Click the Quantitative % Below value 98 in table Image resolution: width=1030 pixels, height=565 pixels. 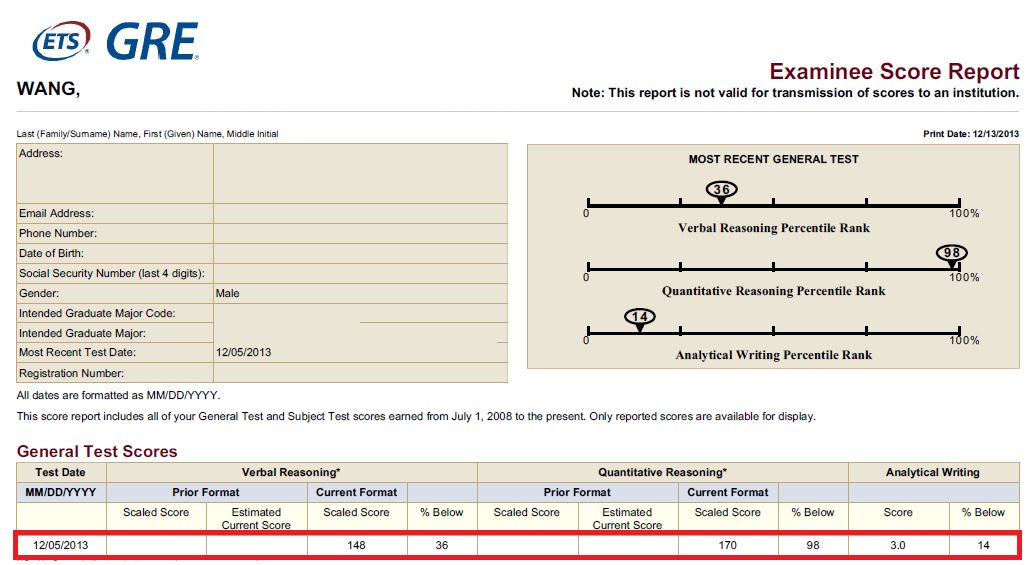pyautogui.click(x=813, y=545)
